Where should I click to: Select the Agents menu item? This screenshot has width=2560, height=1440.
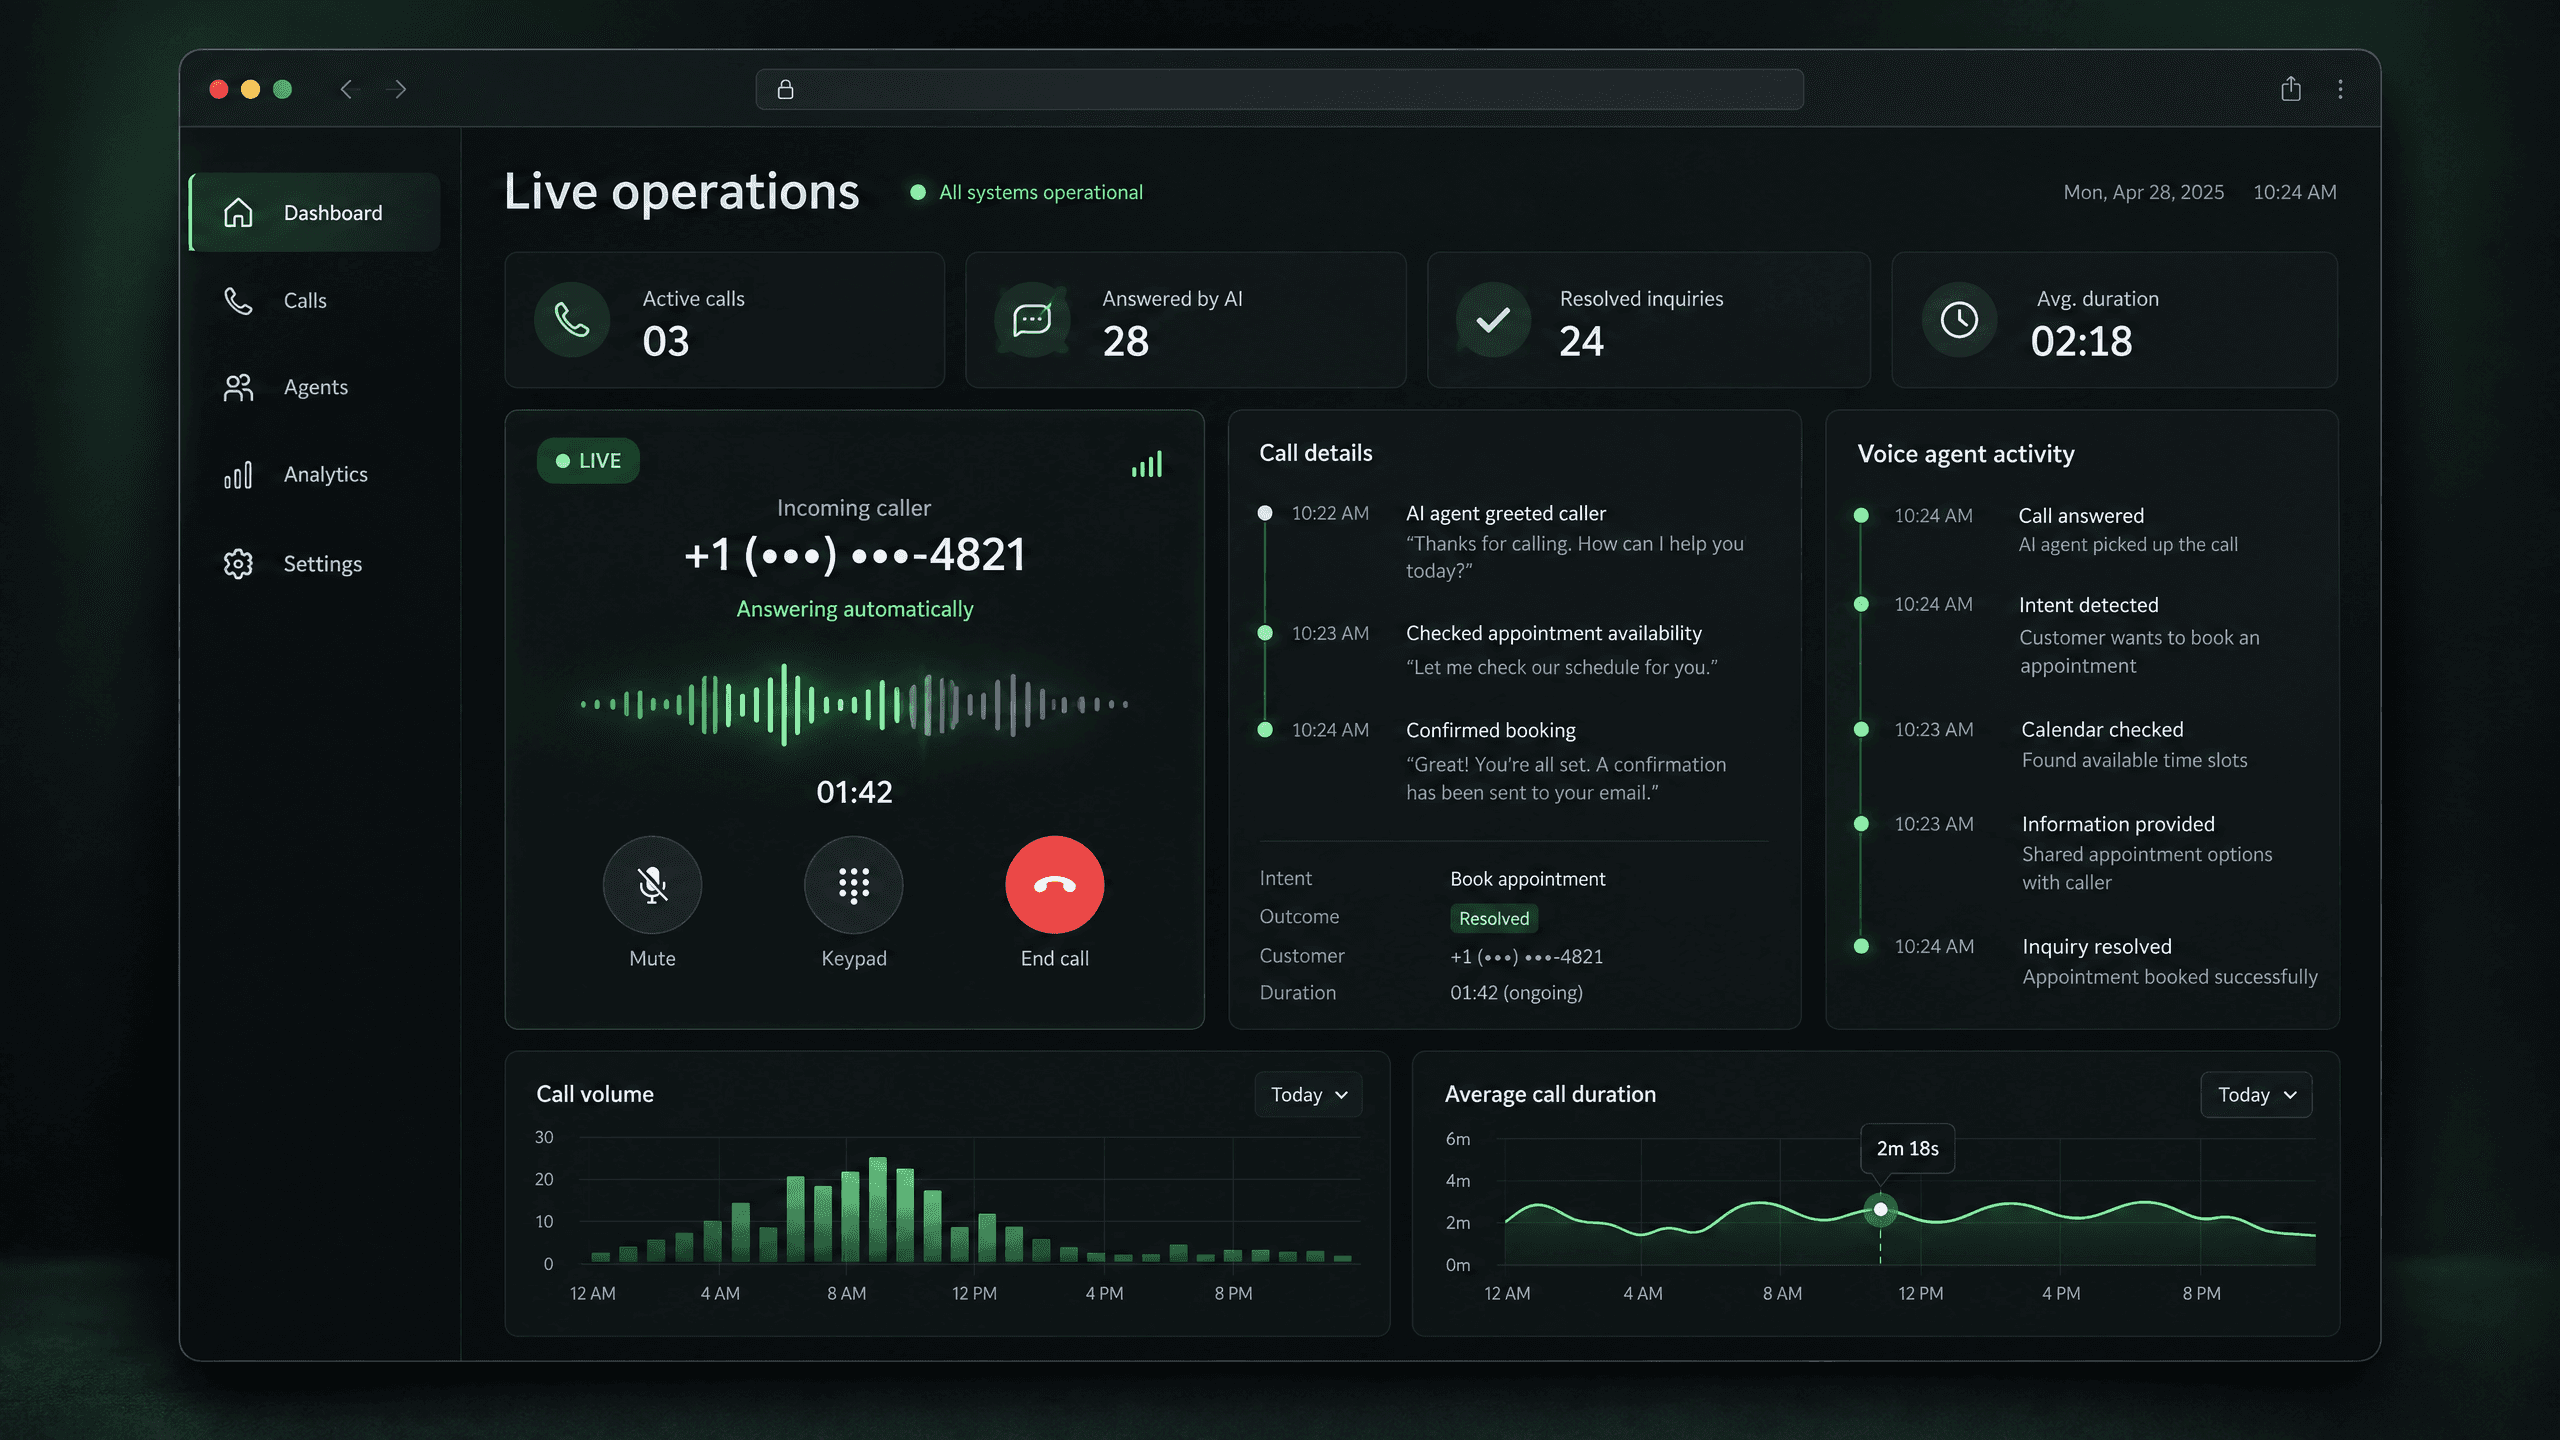(315, 388)
